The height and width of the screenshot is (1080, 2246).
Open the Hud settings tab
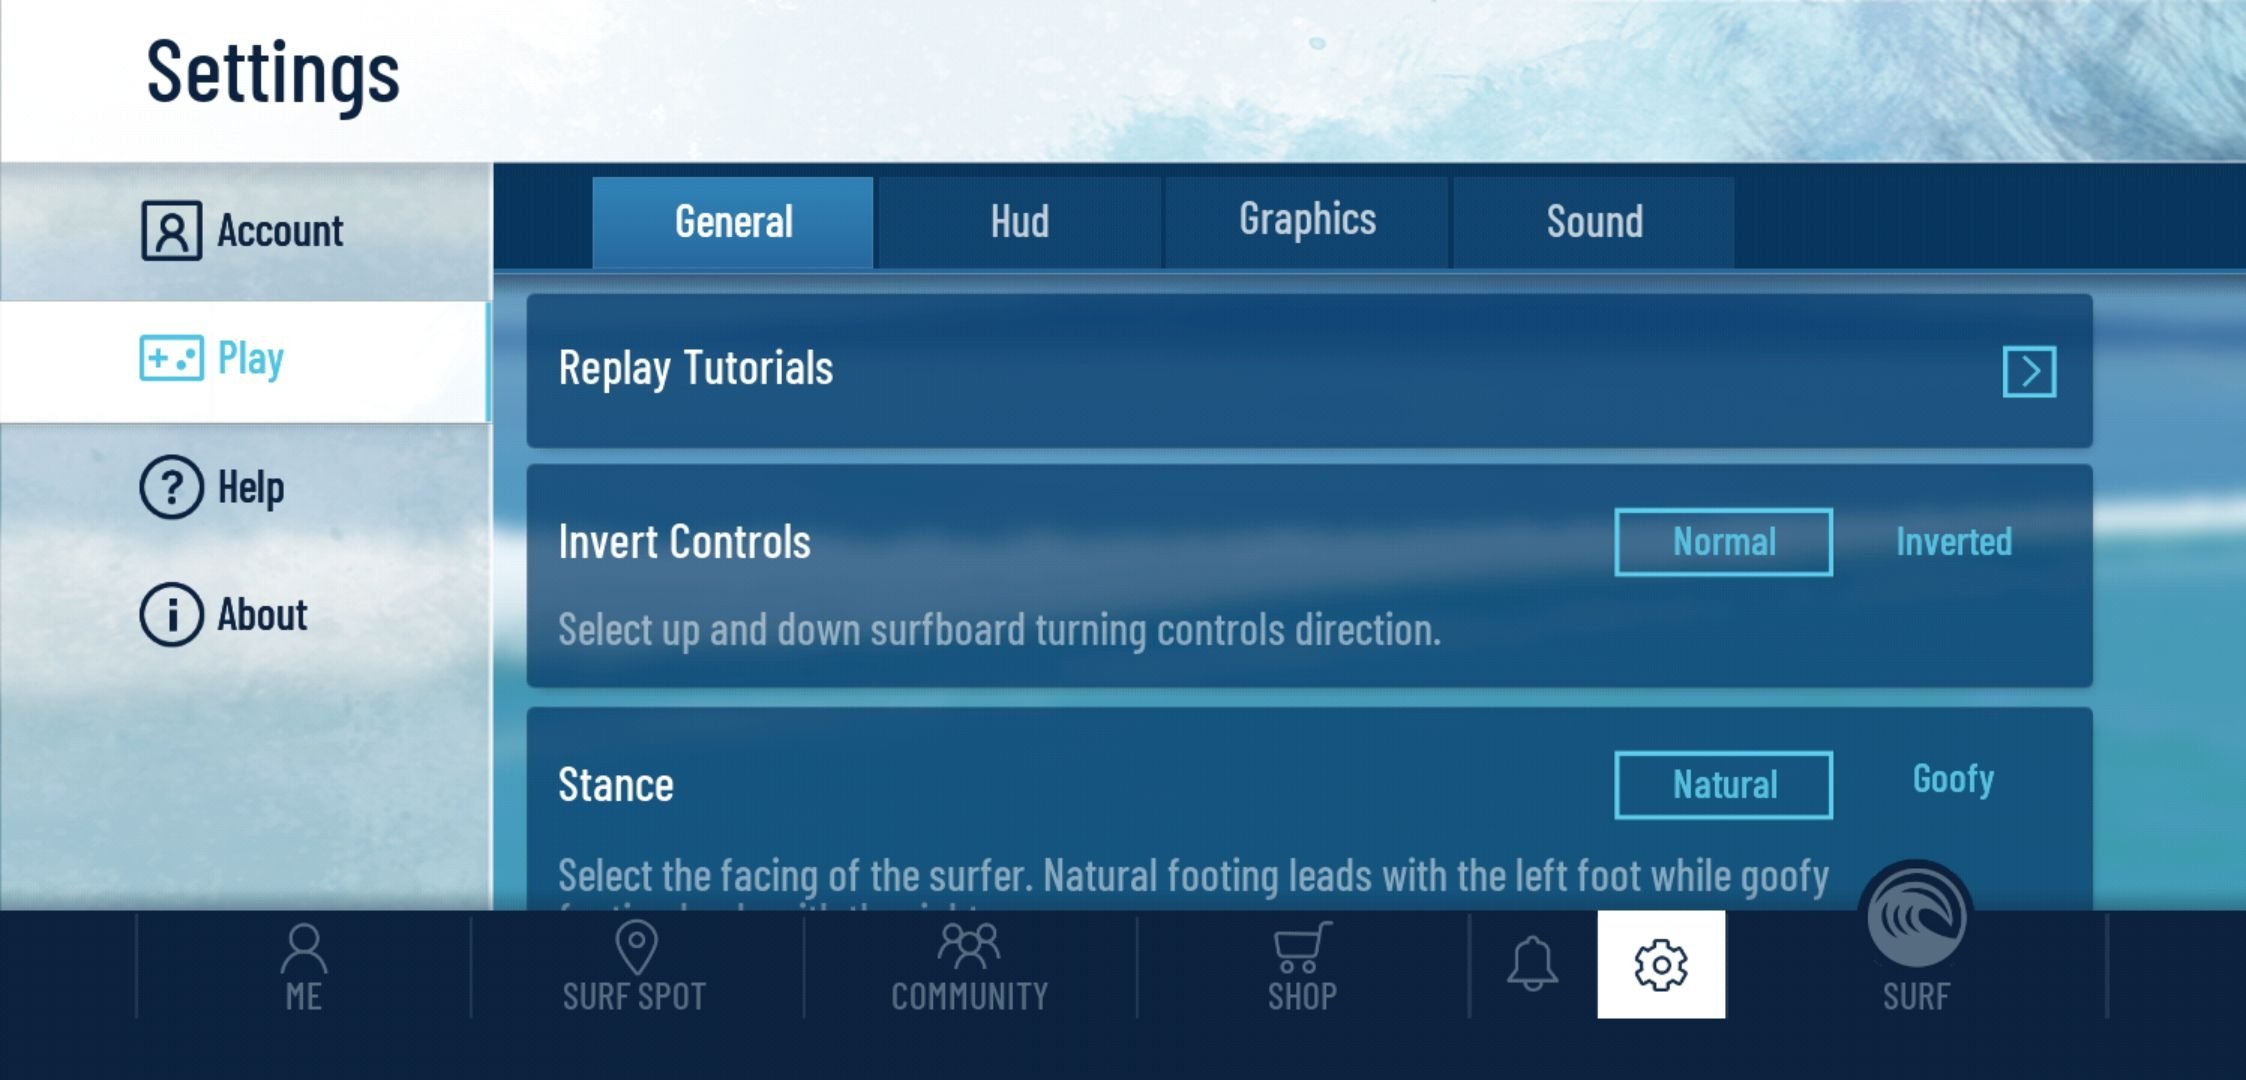1018,221
